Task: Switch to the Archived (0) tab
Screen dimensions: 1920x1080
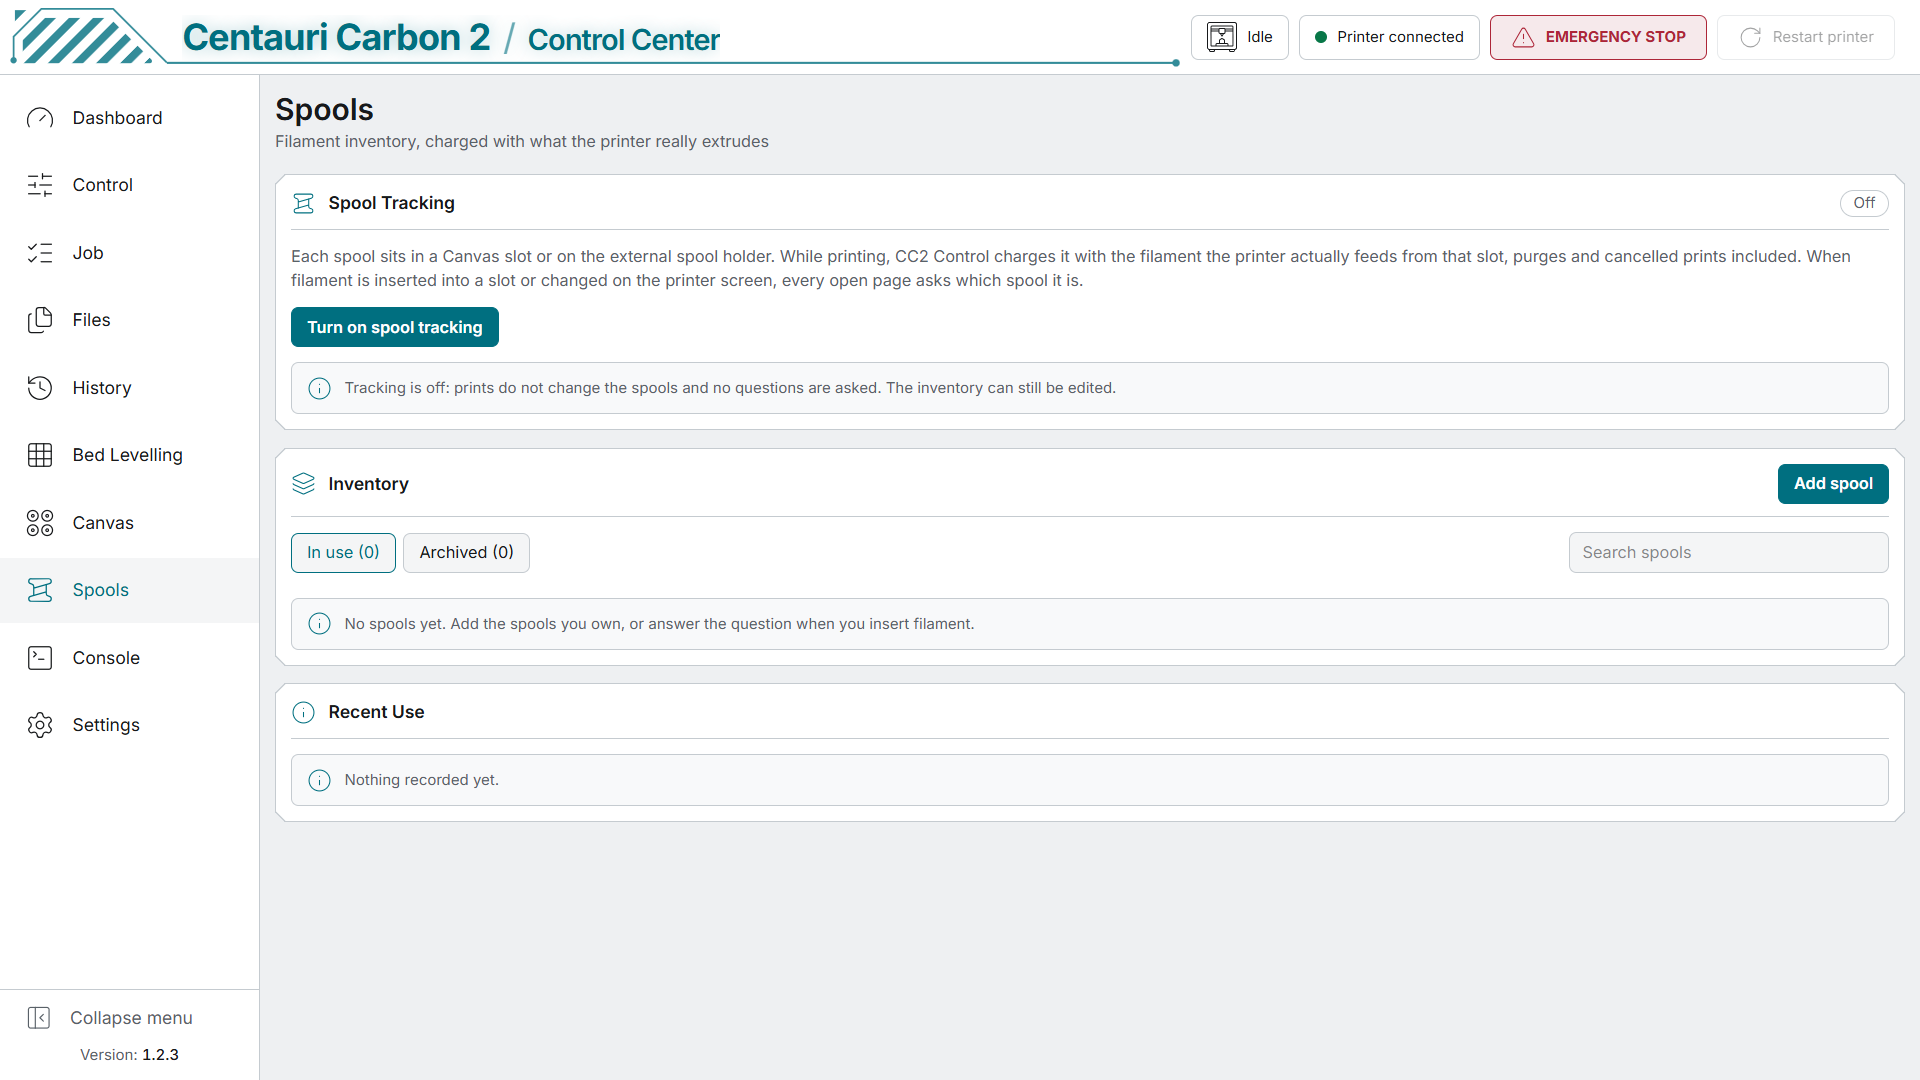Action: (466, 553)
